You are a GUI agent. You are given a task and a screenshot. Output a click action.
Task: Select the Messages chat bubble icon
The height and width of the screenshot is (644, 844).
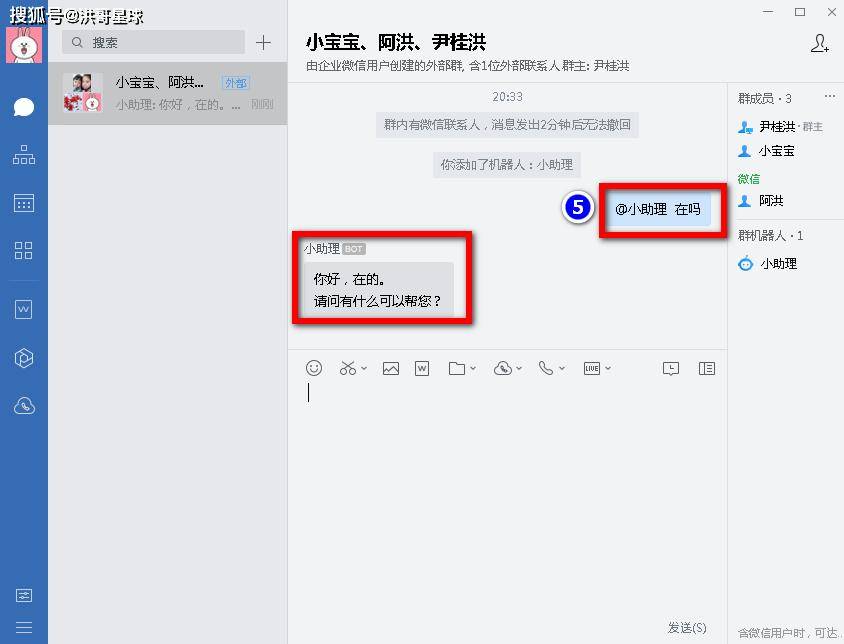pos(24,107)
